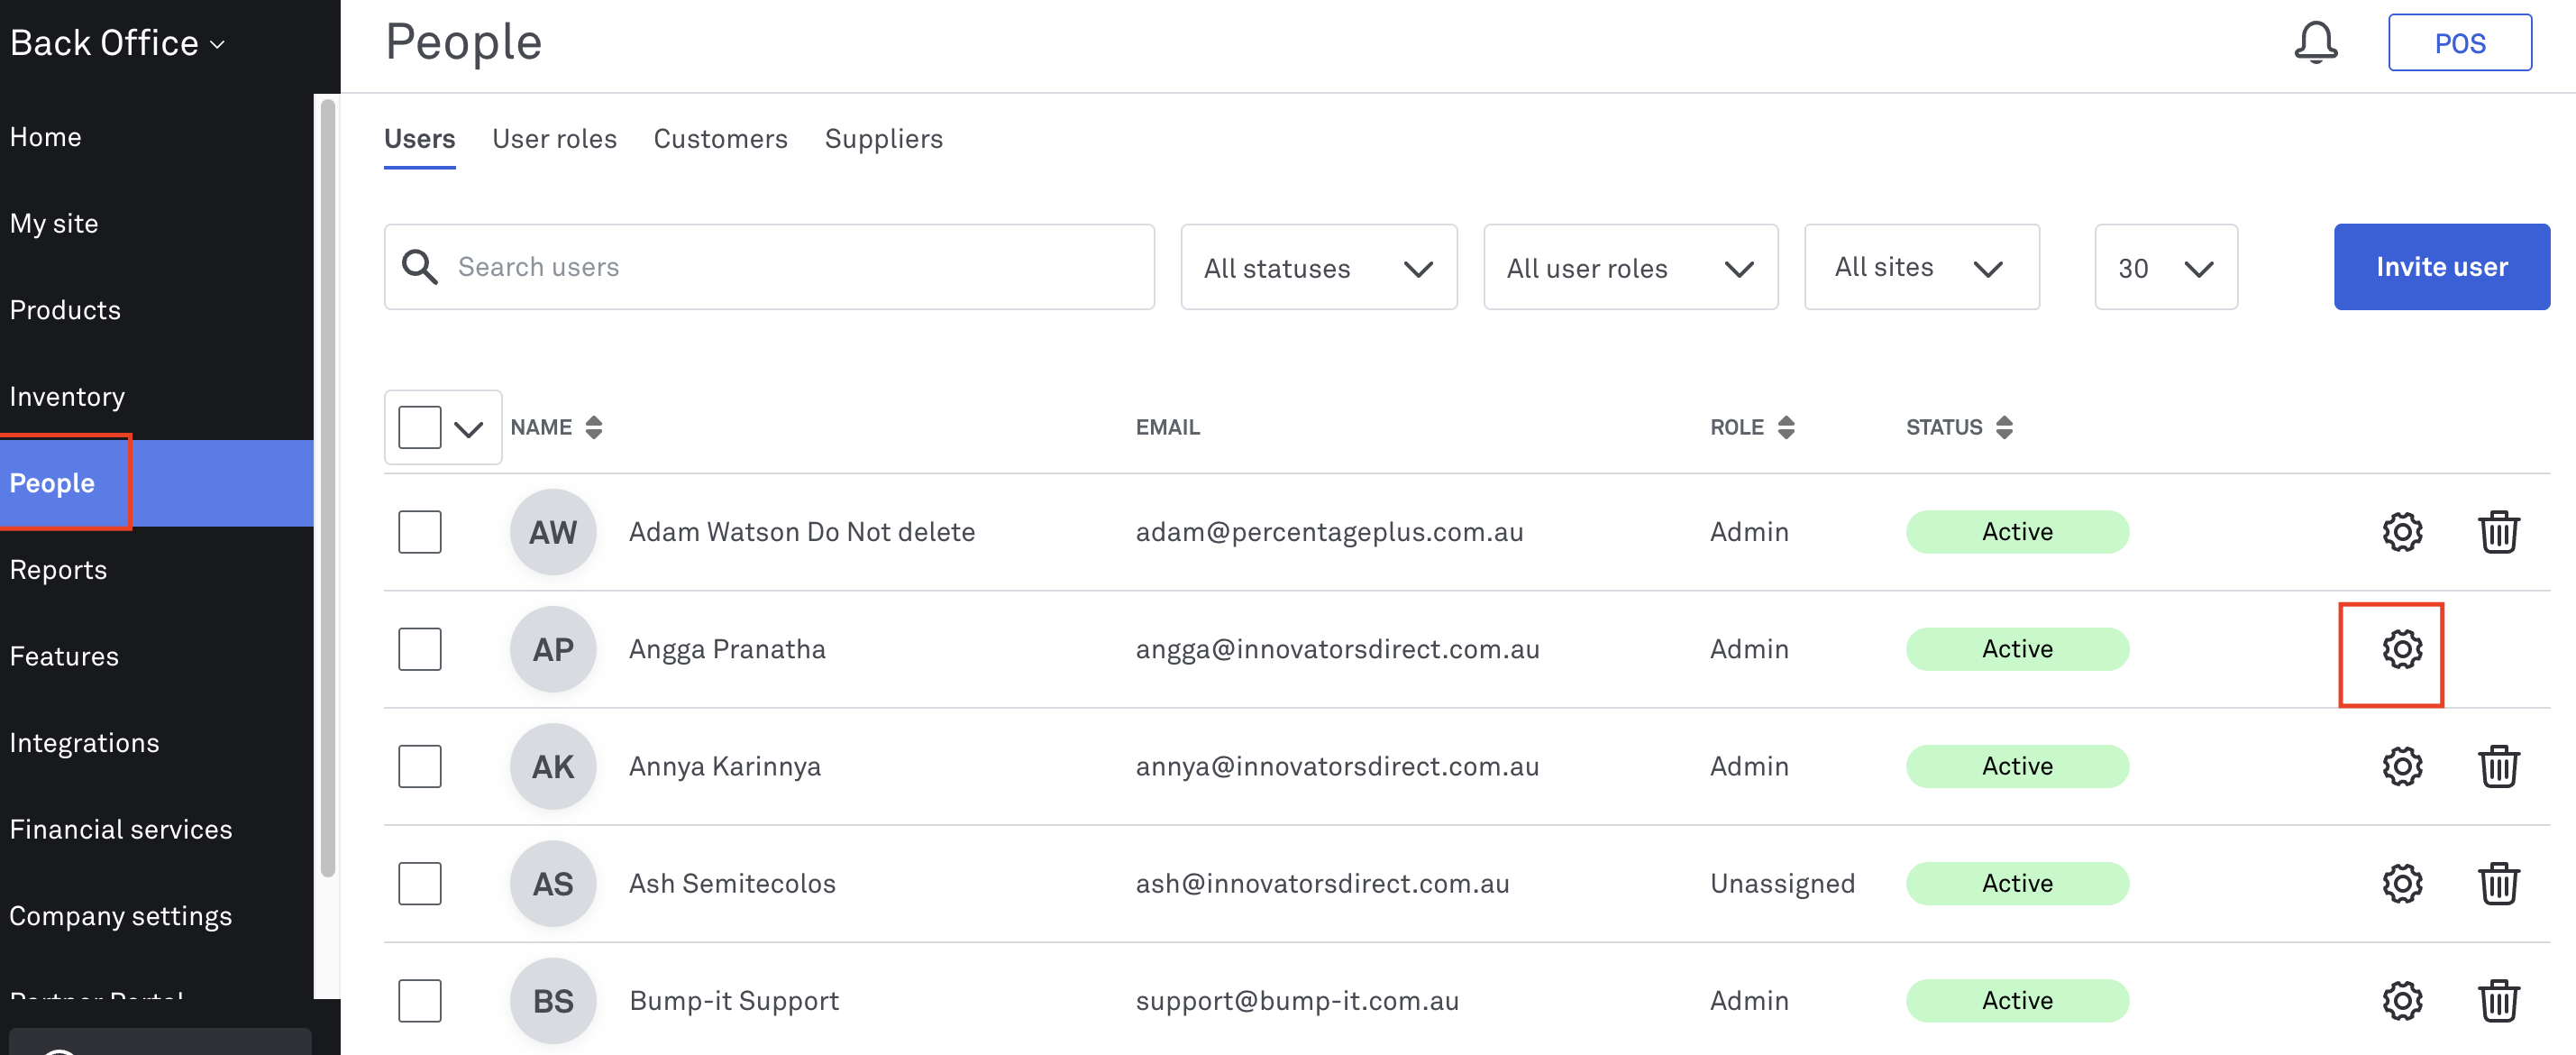The height and width of the screenshot is (1055, 2576).
Task: Tick checkbox for Adam Watson row
Action: tap(419, 532)
